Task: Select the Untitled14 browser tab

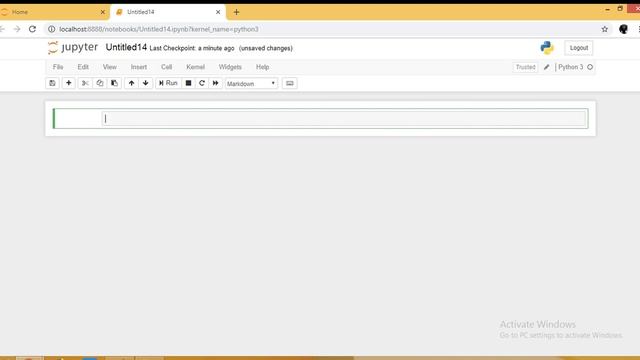Action: point(167,12)
